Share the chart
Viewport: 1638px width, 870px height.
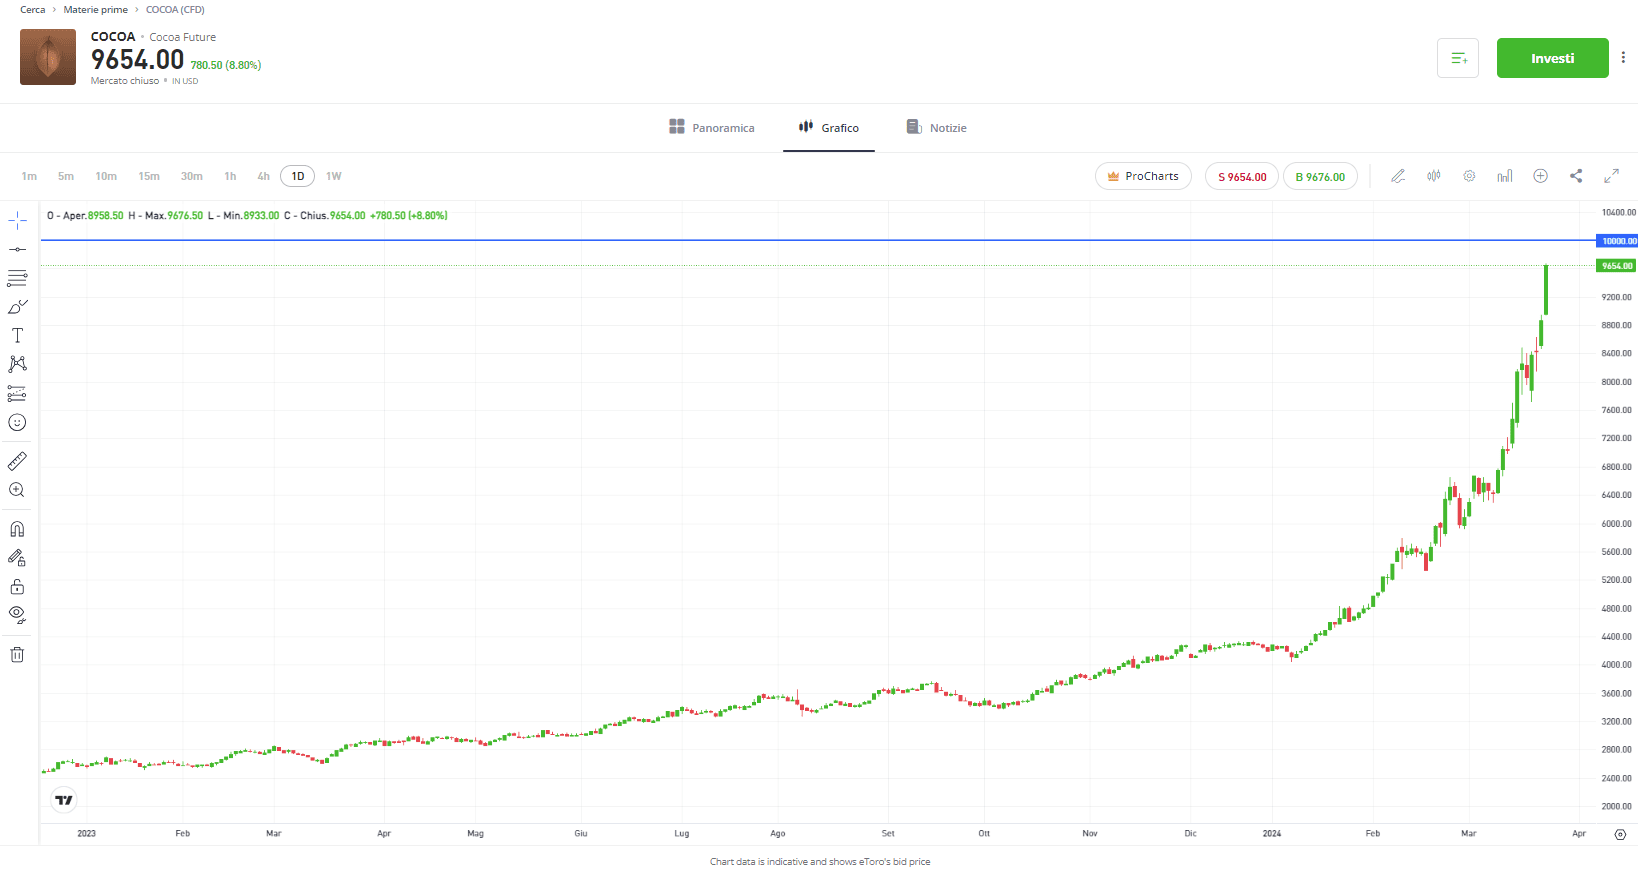click(1576, 176)
